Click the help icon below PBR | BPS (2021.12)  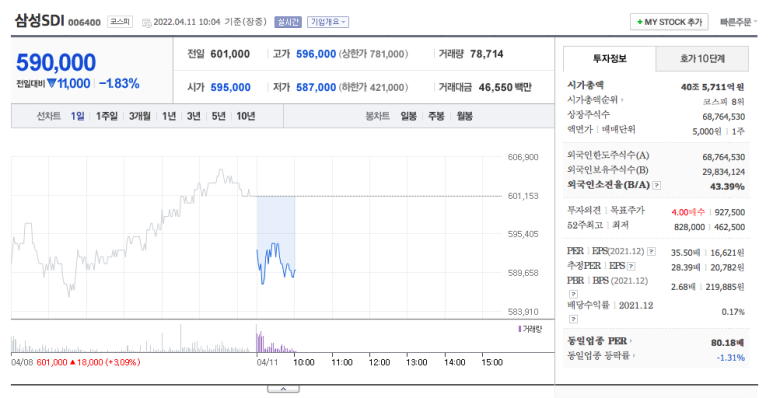tap(573, 294)
